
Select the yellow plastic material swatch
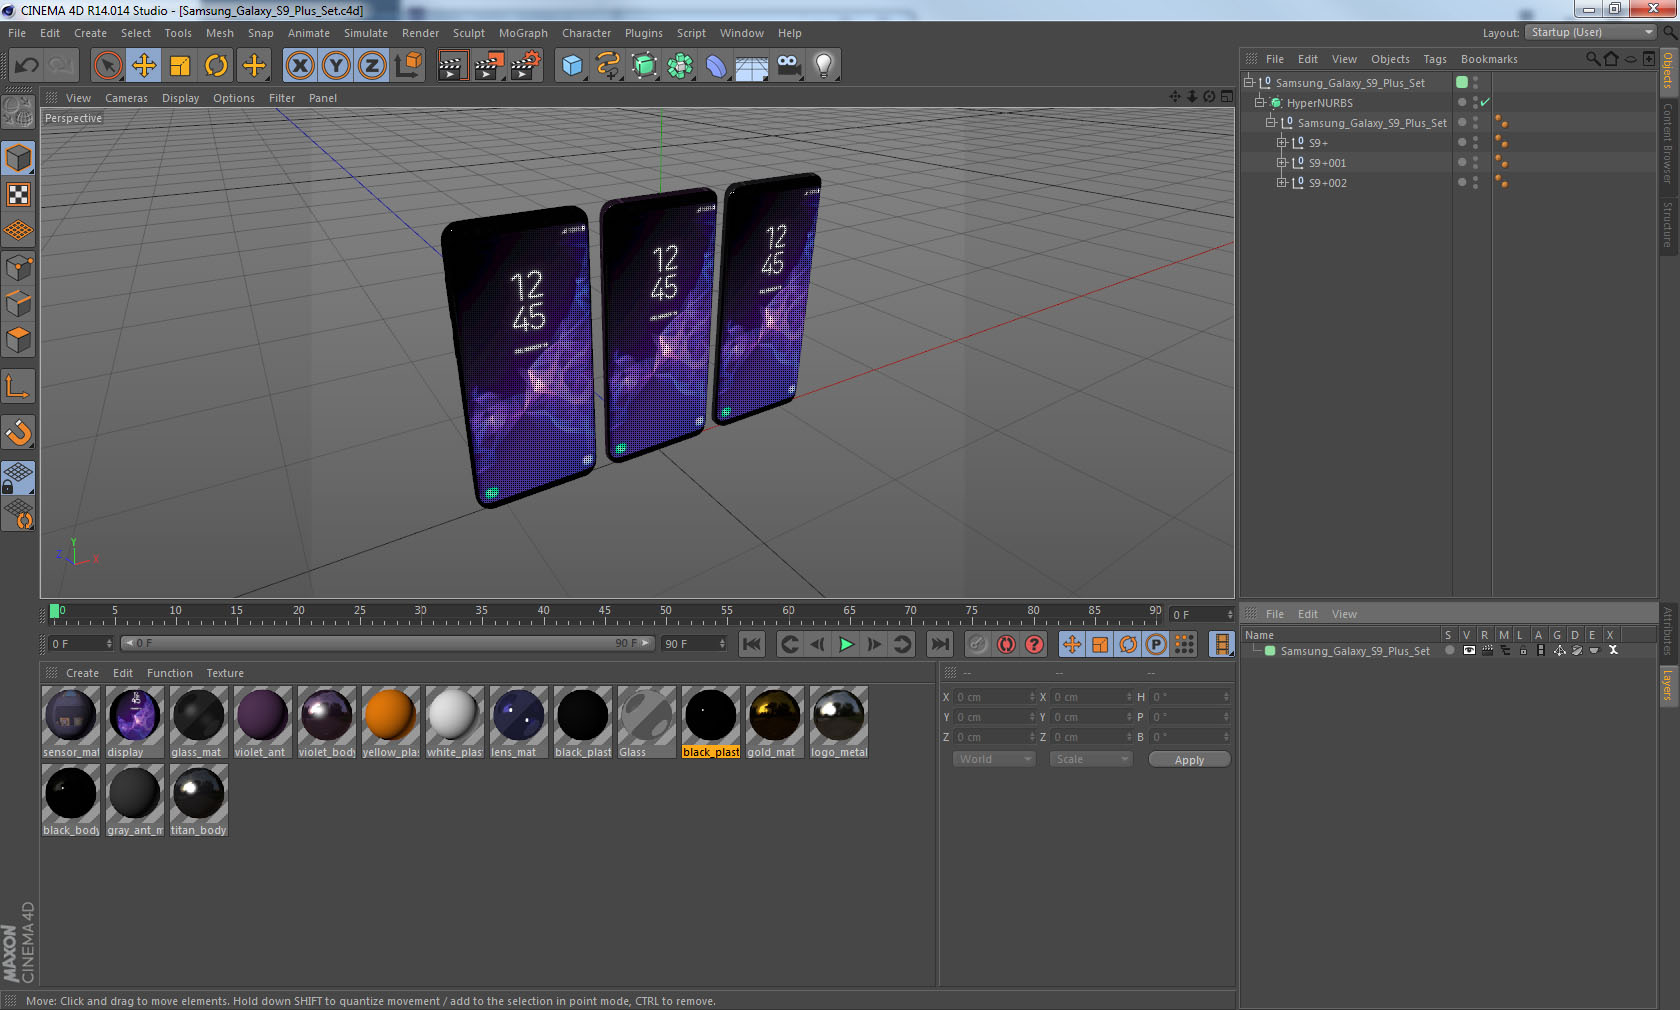coord(390,721)
